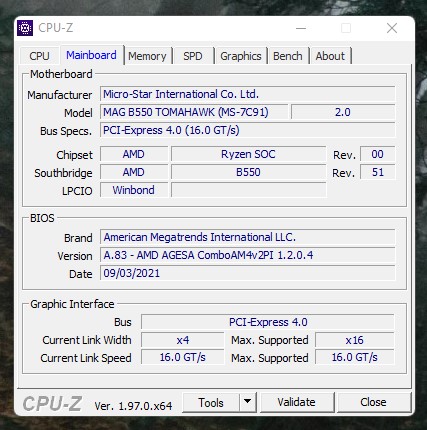Open the Memory tab

[147, 56]
